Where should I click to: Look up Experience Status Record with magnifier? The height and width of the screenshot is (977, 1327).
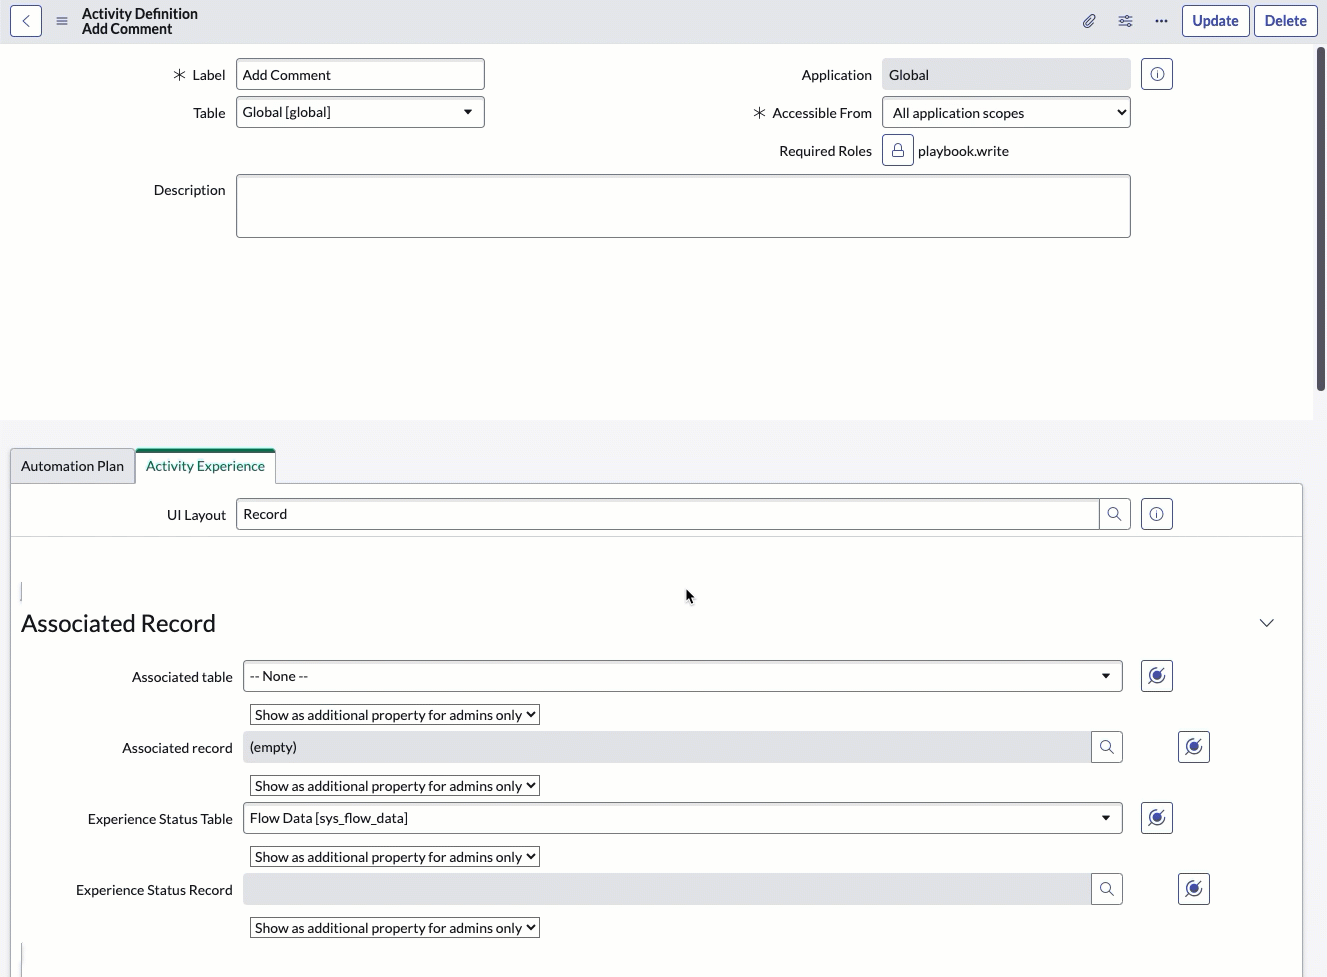(x=1107, y=889)
